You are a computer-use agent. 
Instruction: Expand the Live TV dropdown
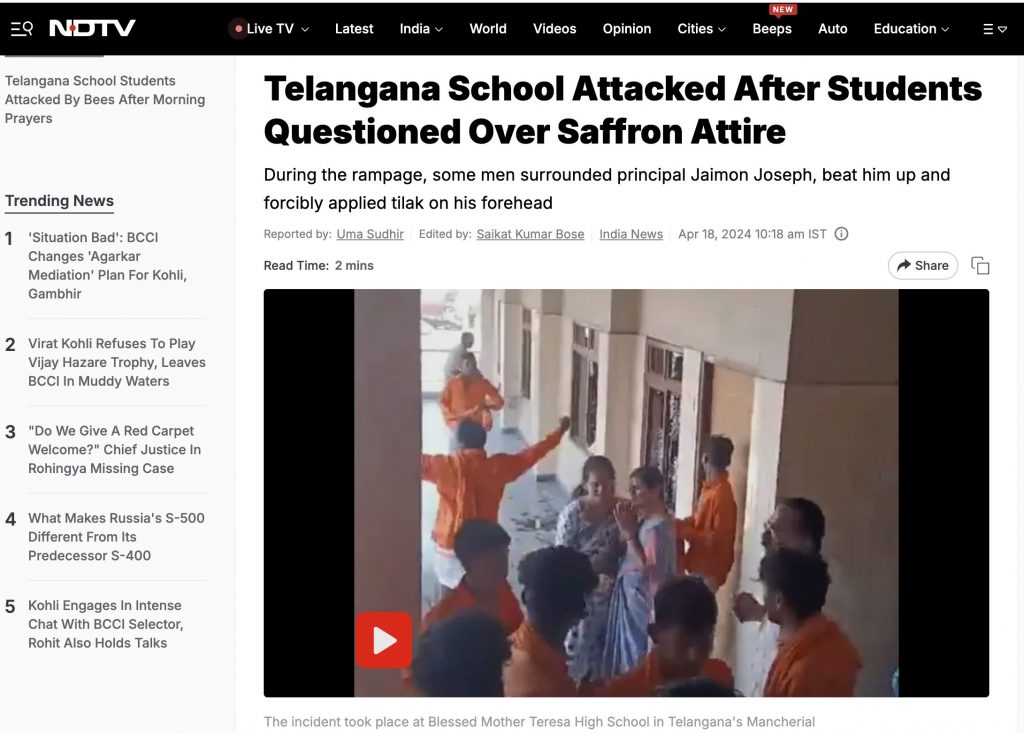[x=304, y=29]
